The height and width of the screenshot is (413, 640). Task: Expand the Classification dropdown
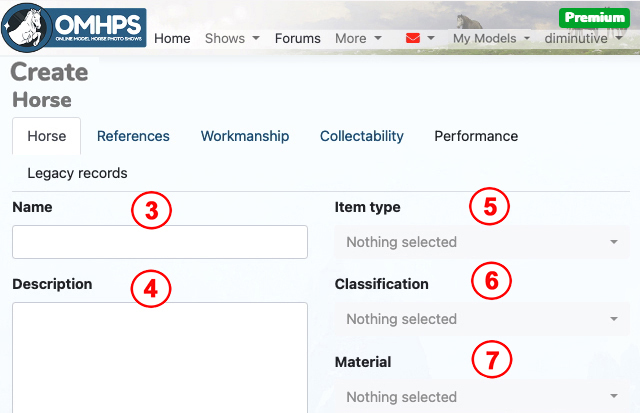point(482,319)
